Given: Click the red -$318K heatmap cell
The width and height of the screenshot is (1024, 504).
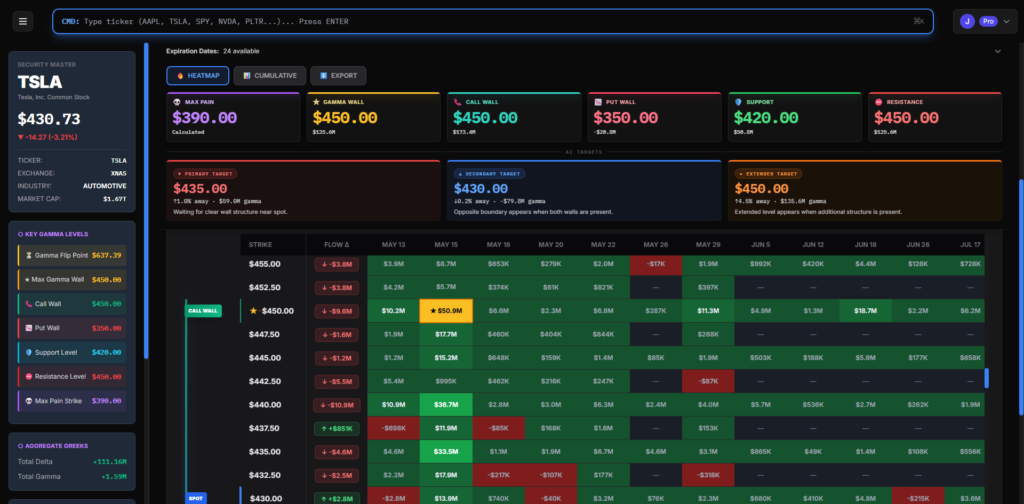Looking at the screenshot, I should pos(708,475).
